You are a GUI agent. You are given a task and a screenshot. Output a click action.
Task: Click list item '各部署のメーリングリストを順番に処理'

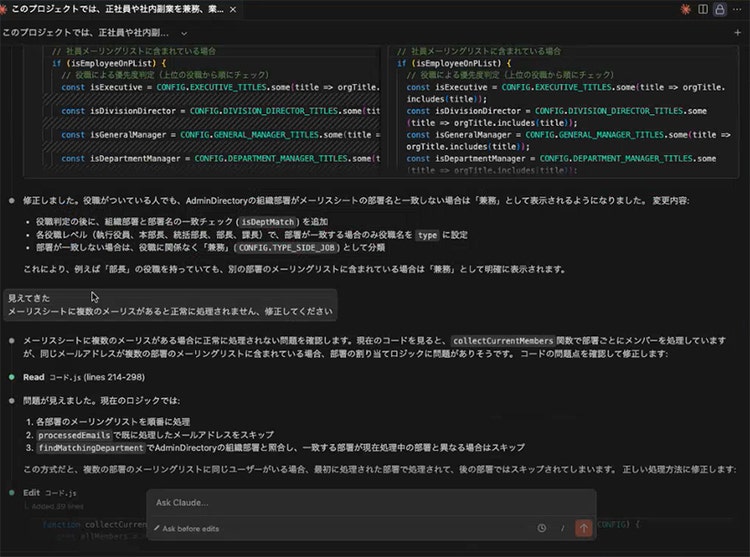113,422
